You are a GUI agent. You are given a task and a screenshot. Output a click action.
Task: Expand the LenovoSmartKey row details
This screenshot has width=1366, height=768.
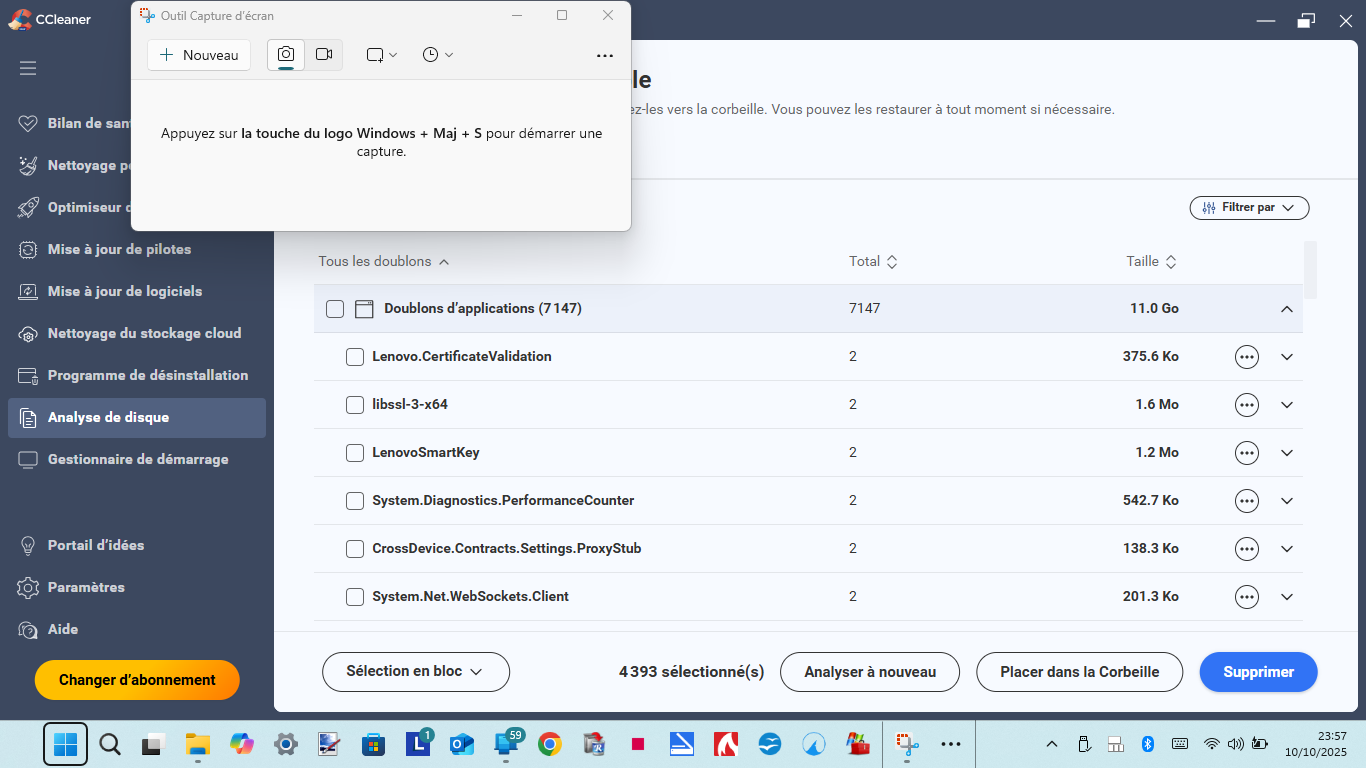(1287, 453)
